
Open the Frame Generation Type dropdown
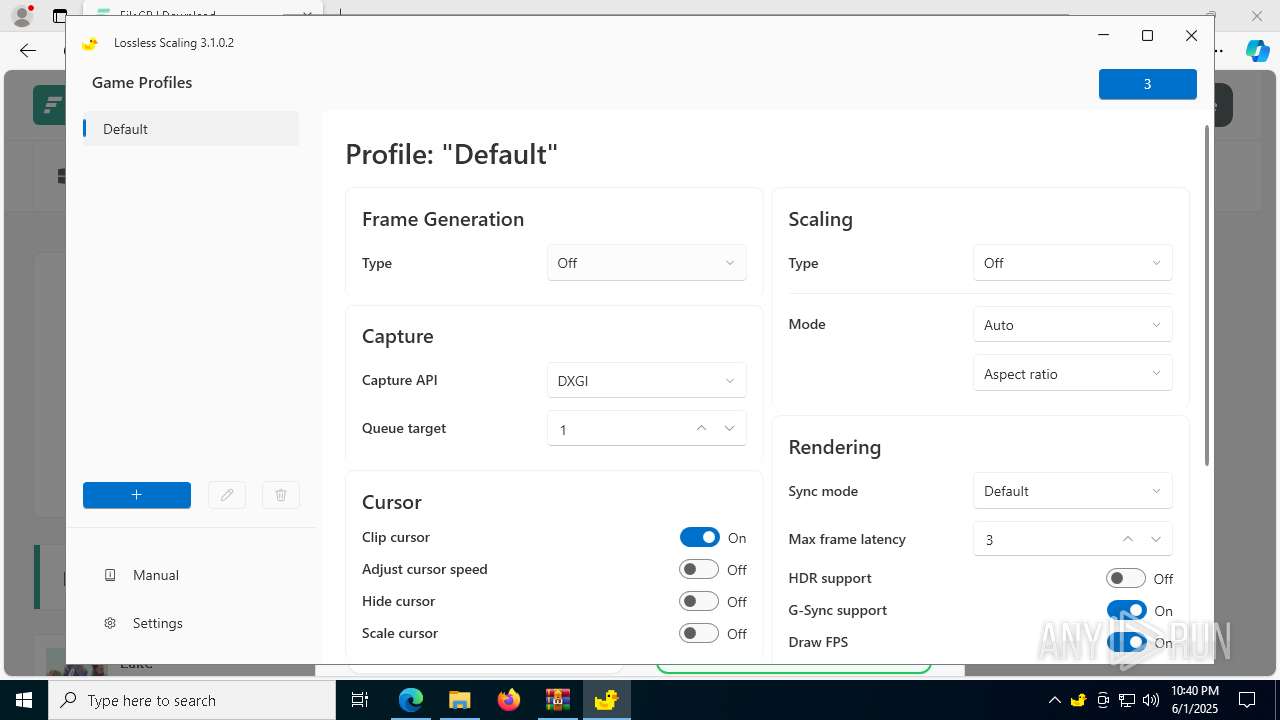[x=647, y=263]
